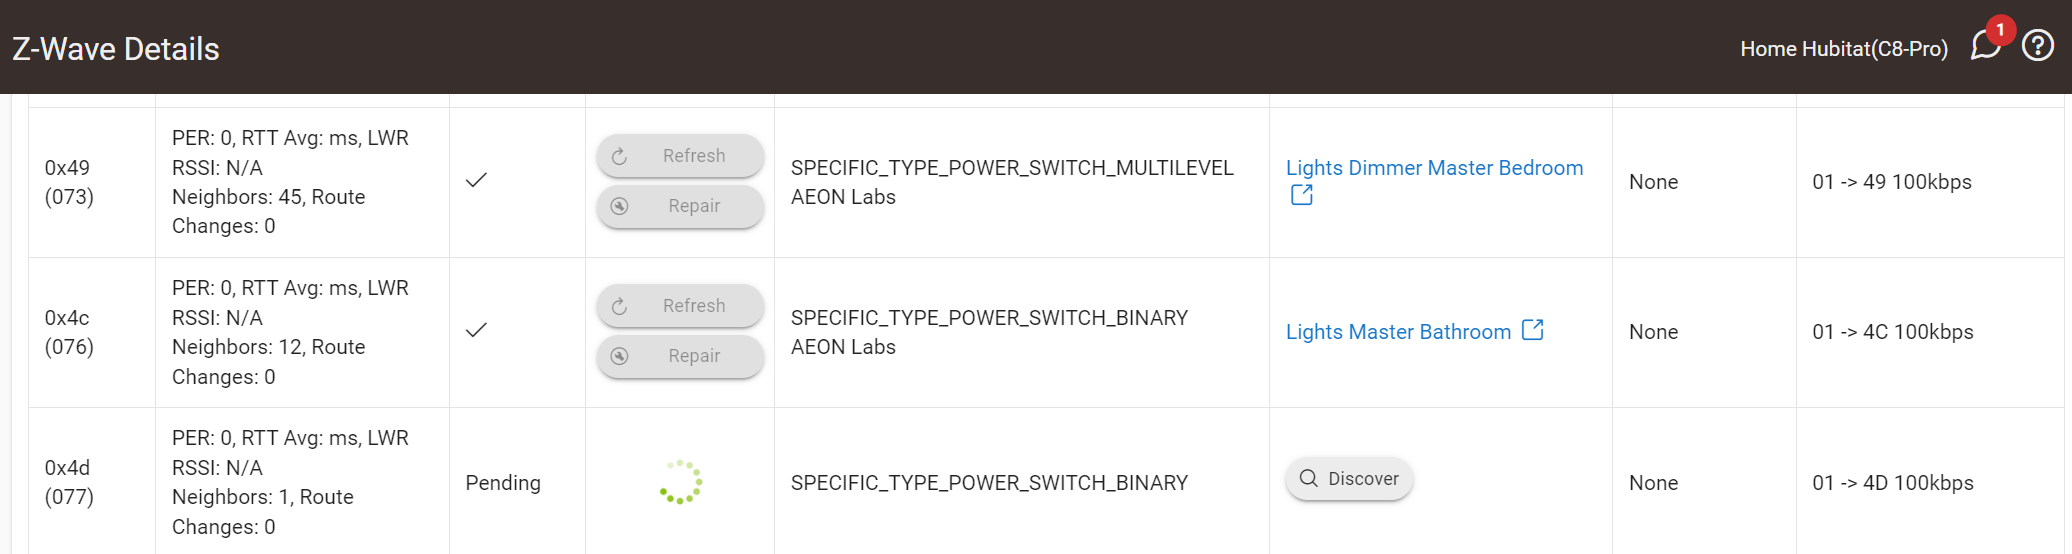The width and height of the screenshot is (2072, 554).
Task: Click the Z-Wave Details page title
Action: (x=116, y=49)
